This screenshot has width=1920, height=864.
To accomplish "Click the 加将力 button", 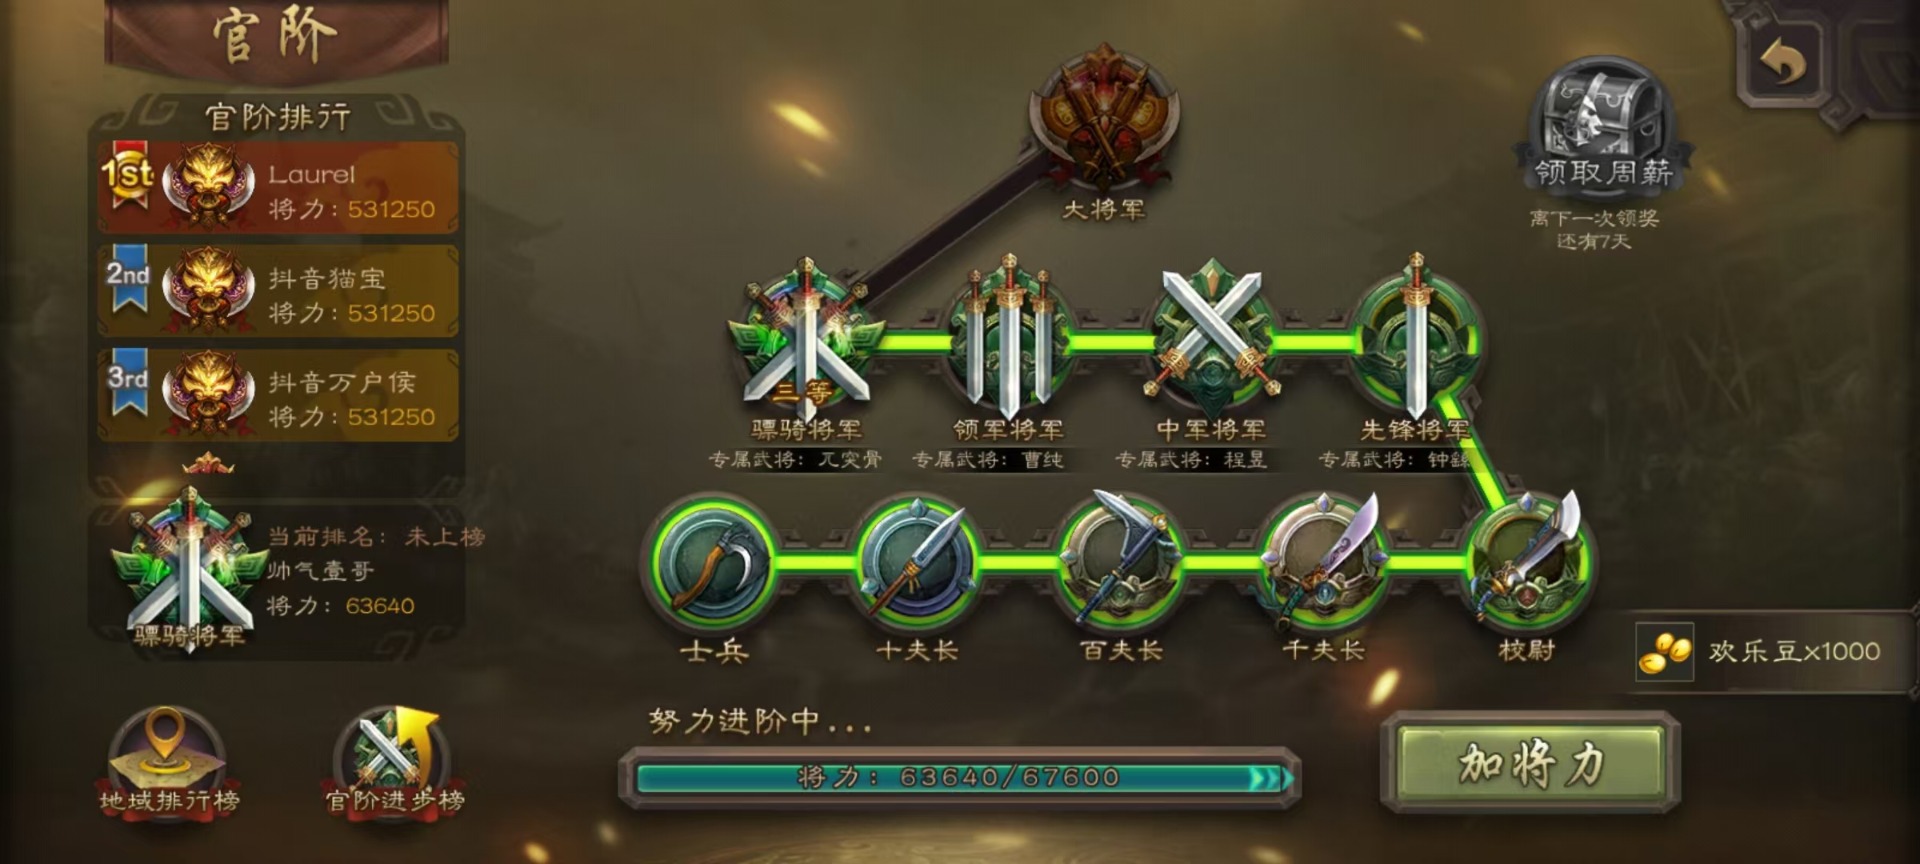I will coord(1530,764).
